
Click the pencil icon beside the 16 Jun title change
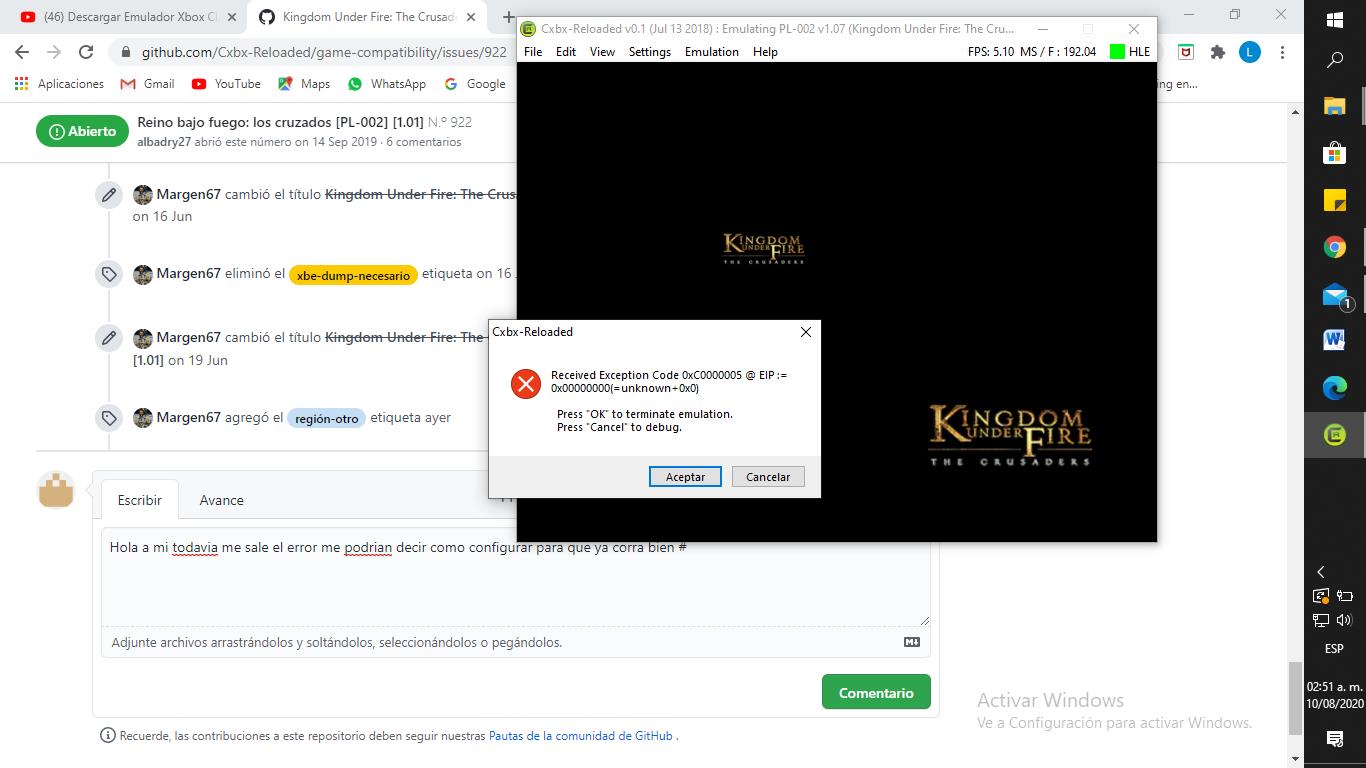coord(109,195)
